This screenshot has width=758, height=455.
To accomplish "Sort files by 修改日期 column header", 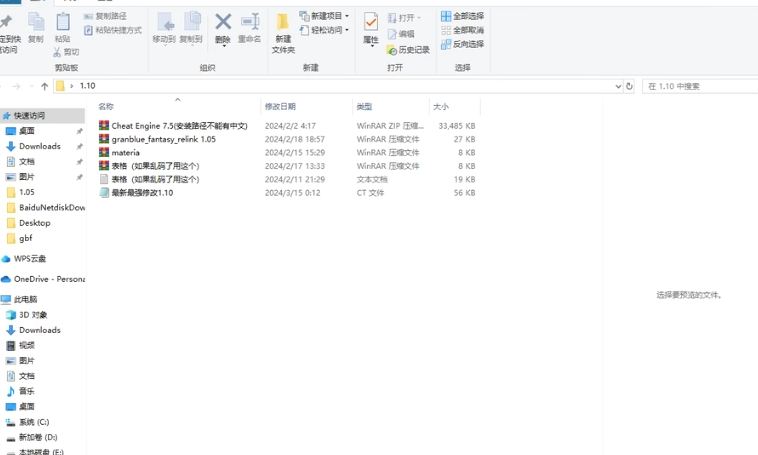I will click(280, 106).
